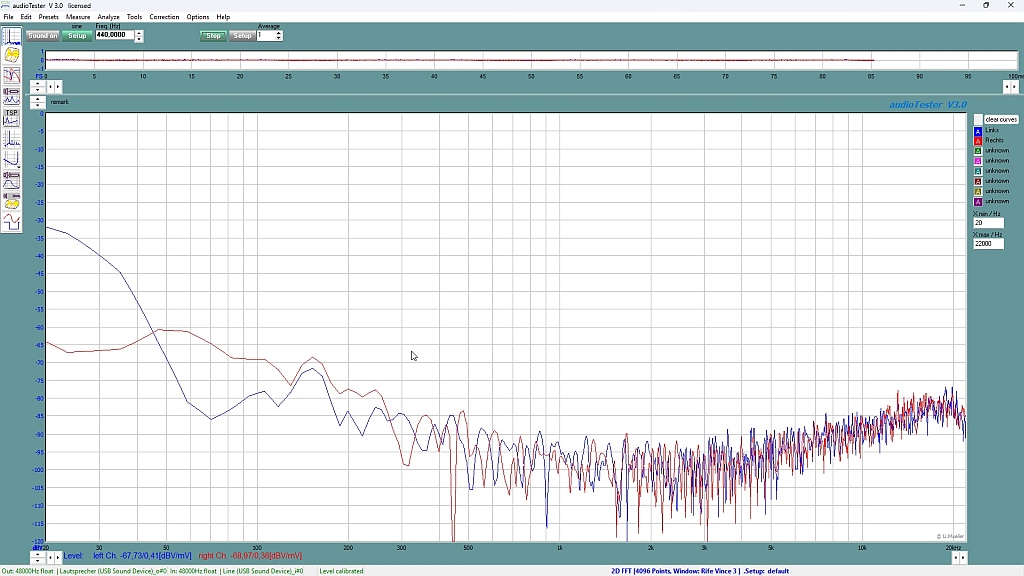Click the spectrum bottom-left scroll-right arrow
The width and height of the screenshot is (1024, 576).
pyautogui.click(x=57, y=558)
